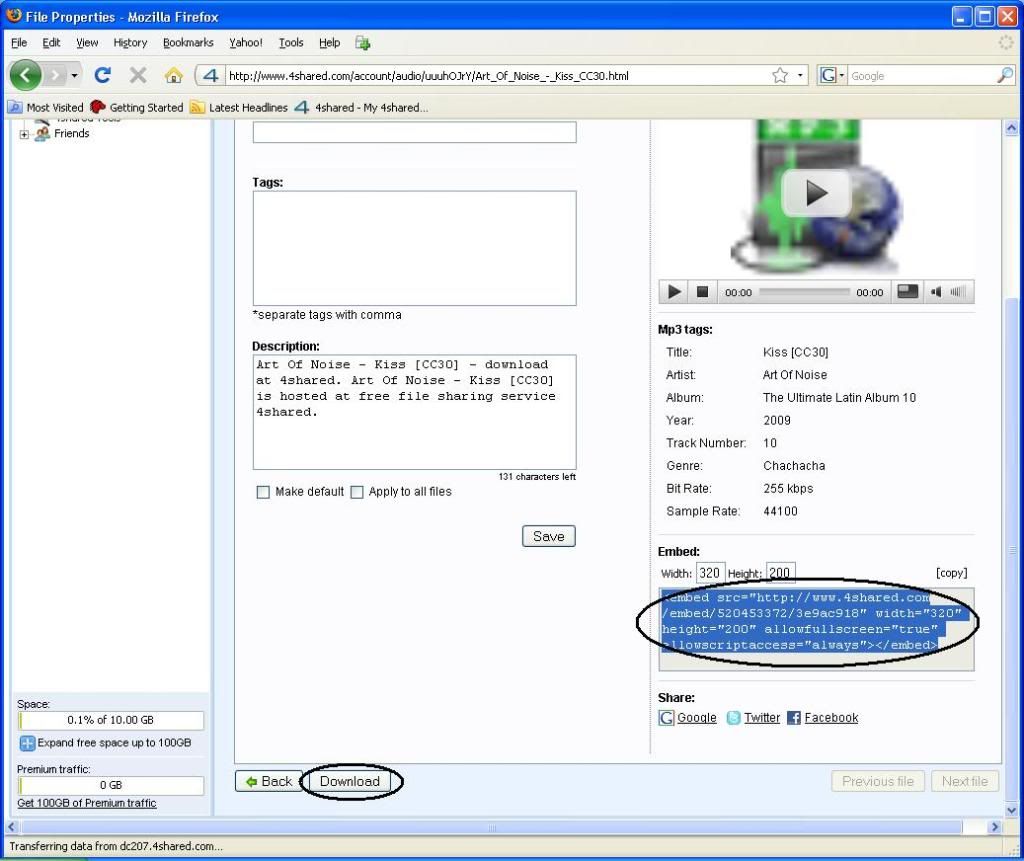1024x861 pixels.
Task: Enable the Apply to all files checkbox
Action: pos(357,492)
